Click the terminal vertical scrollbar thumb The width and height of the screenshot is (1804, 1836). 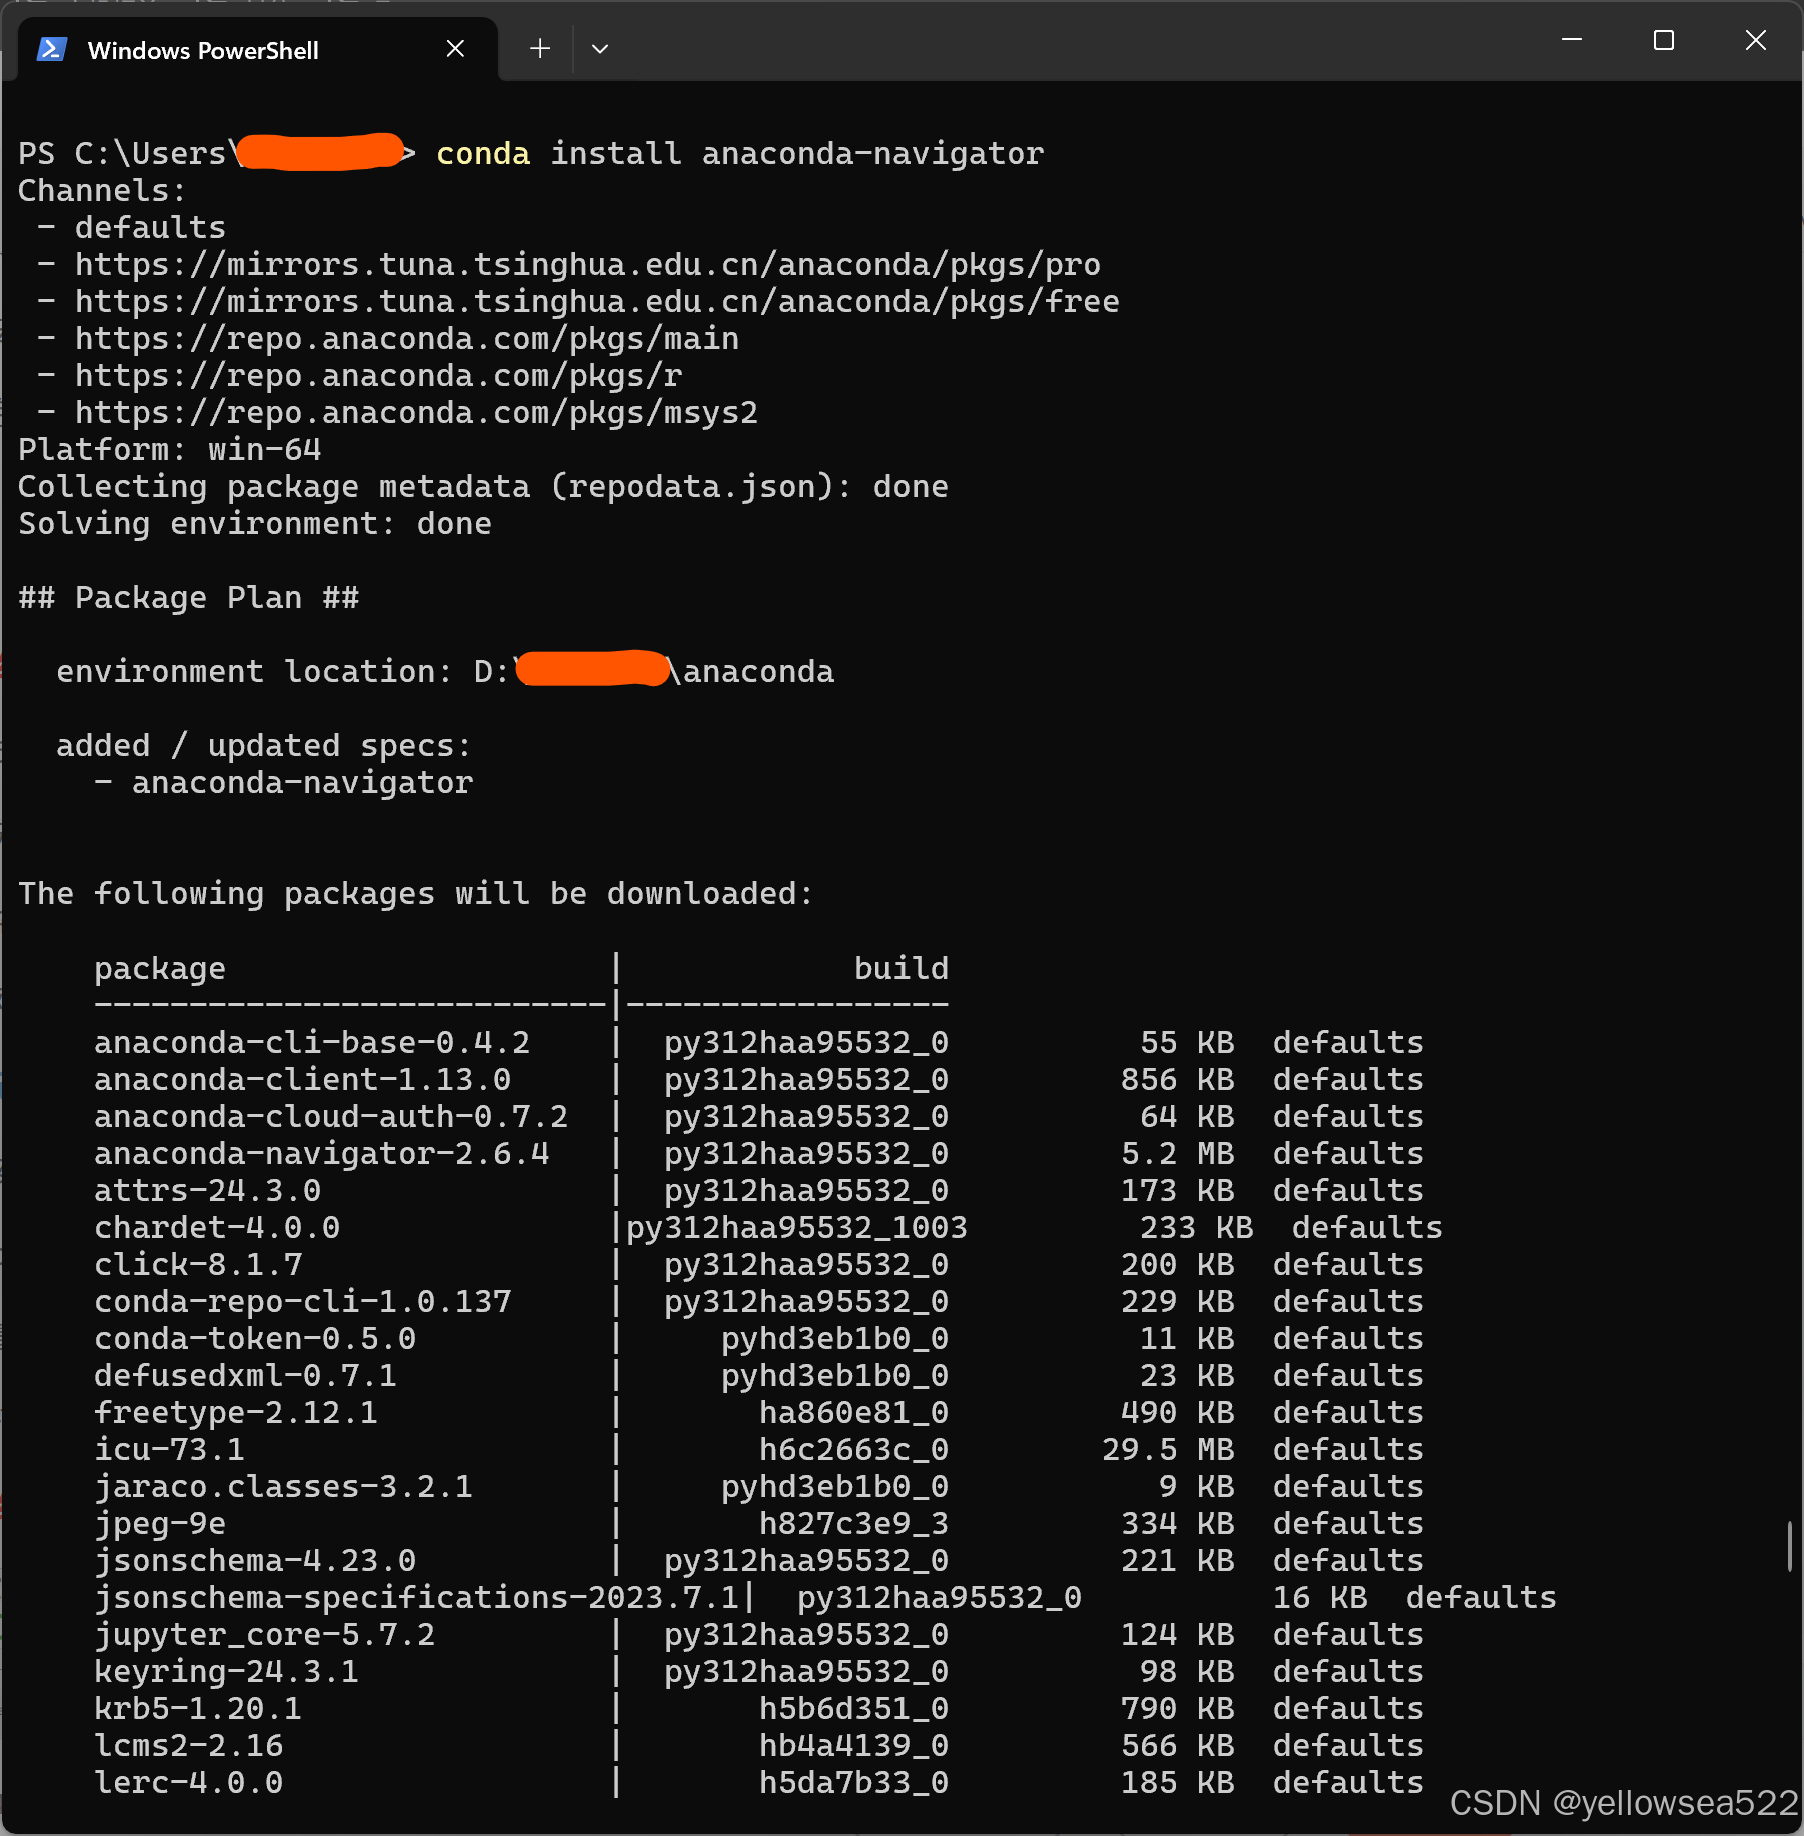click(x=1790, y=1546)
